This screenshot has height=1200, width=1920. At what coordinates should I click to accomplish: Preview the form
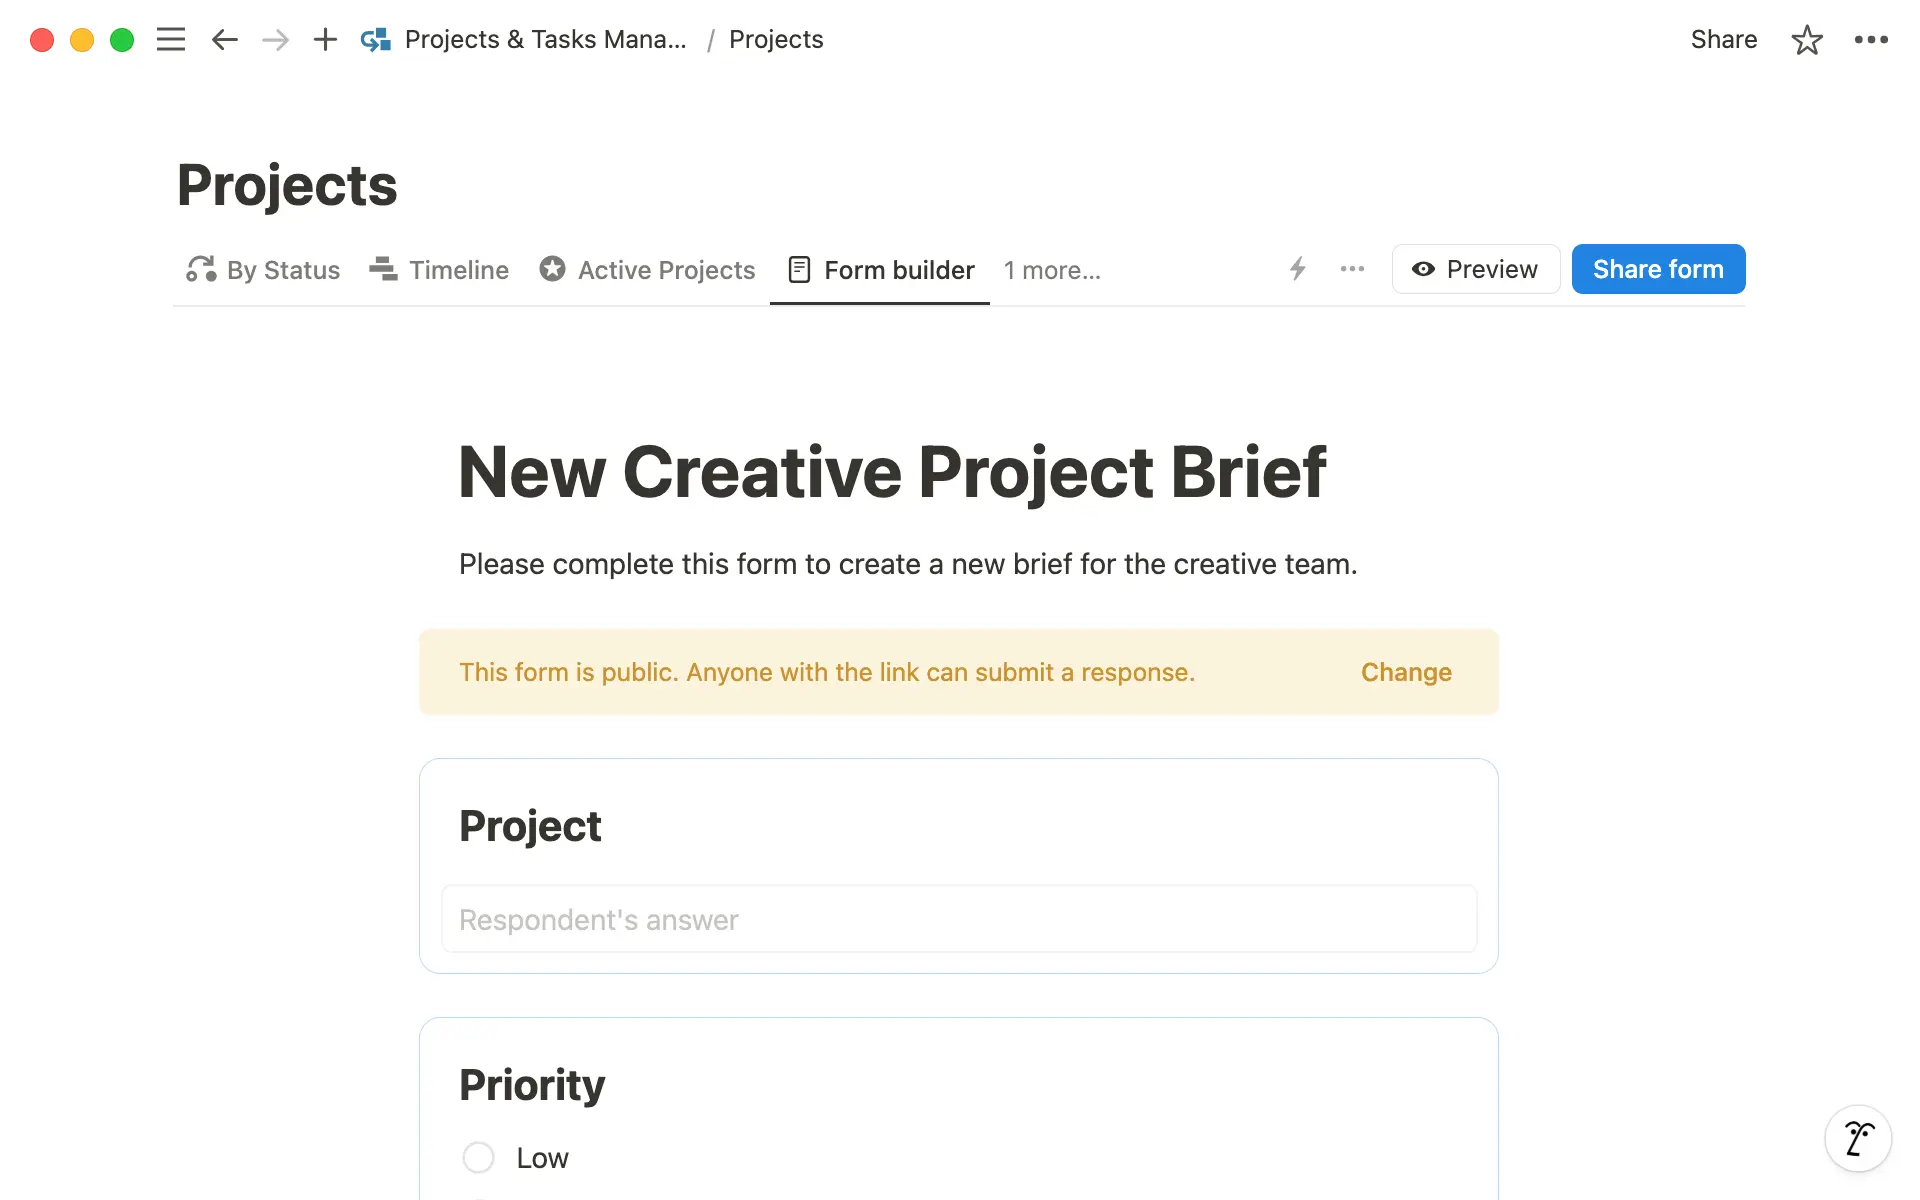point(1475,269)
